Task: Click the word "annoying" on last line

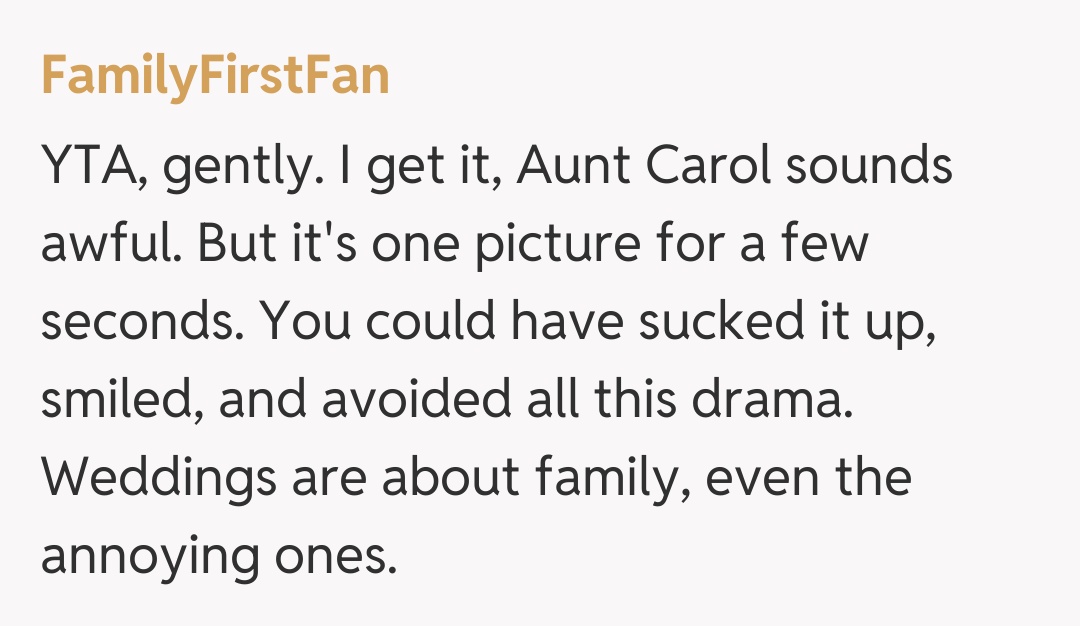Action: 148,555
